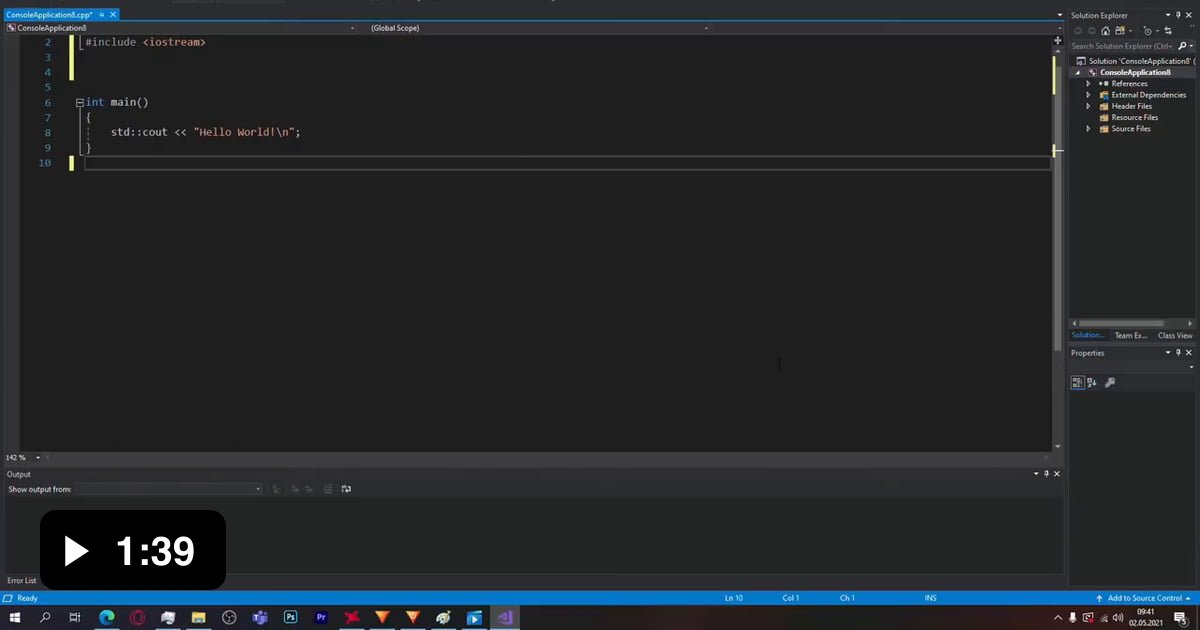Click the Solution Explorer horizontal scrollbar
The height and width of the screenshot is (630, 1200).
(x=1120, y=323)
